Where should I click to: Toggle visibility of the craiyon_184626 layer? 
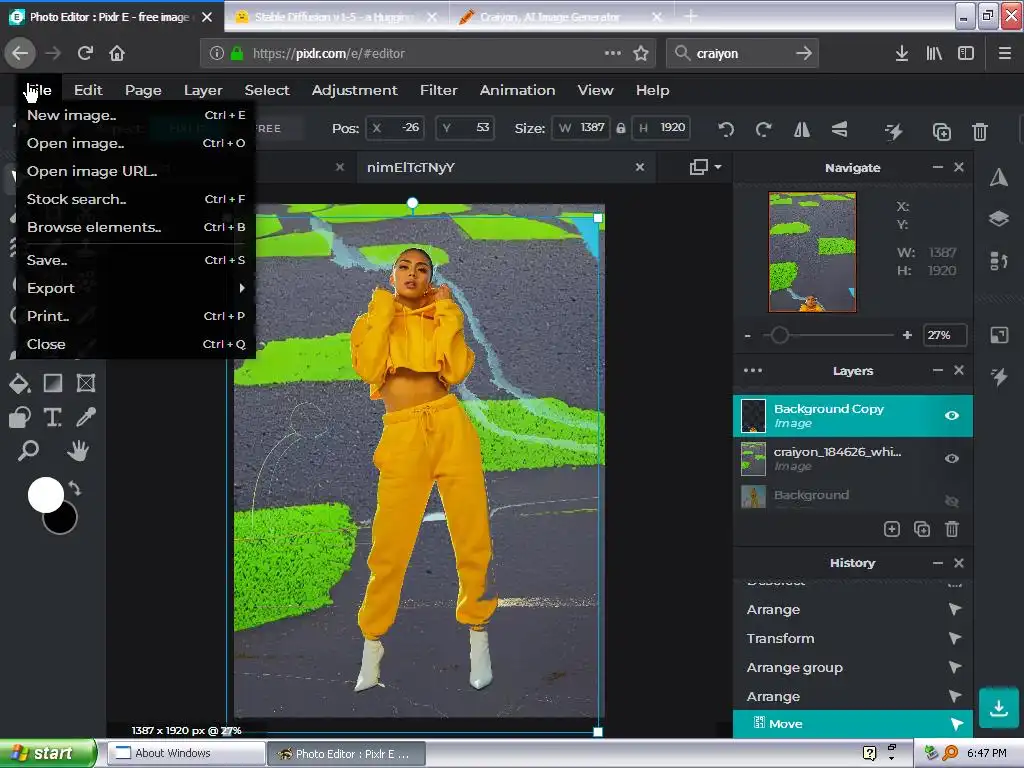click(951, 458)
